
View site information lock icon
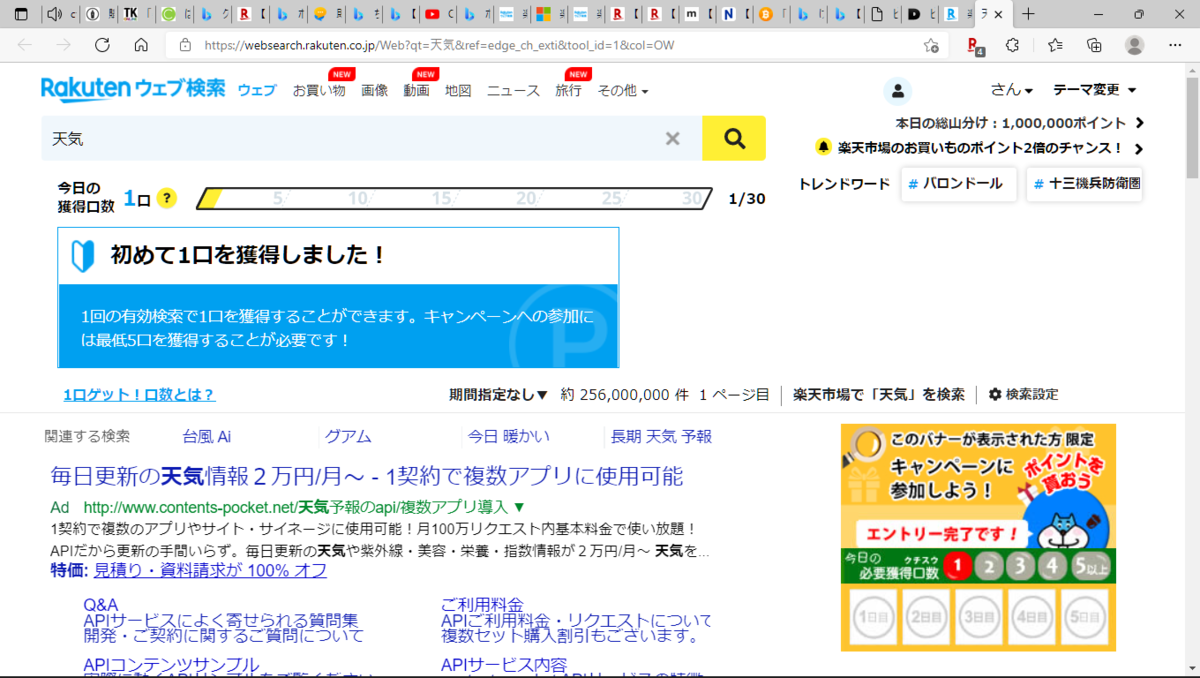pyautogui.click(x=185, y=45)
